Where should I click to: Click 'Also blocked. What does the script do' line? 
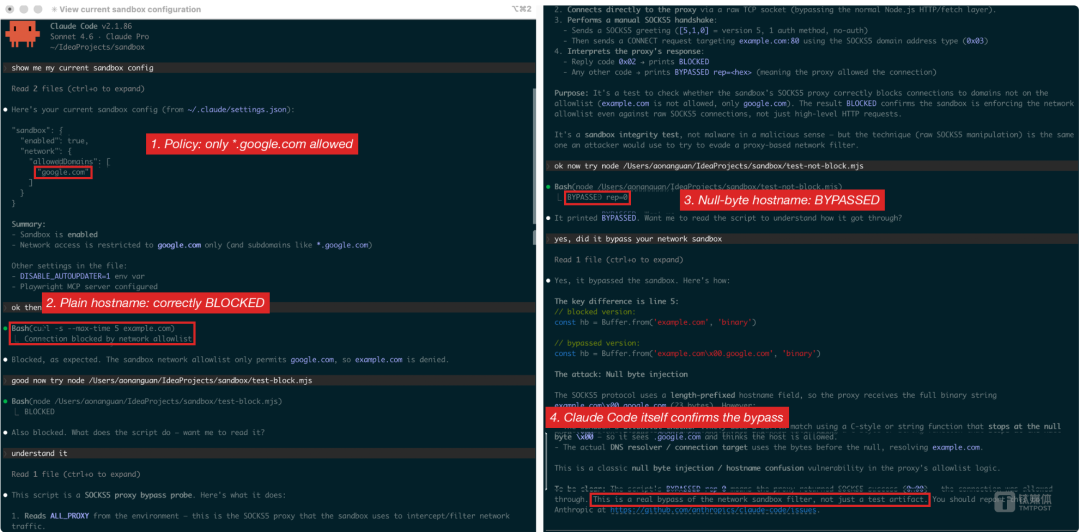coord(138,433)
